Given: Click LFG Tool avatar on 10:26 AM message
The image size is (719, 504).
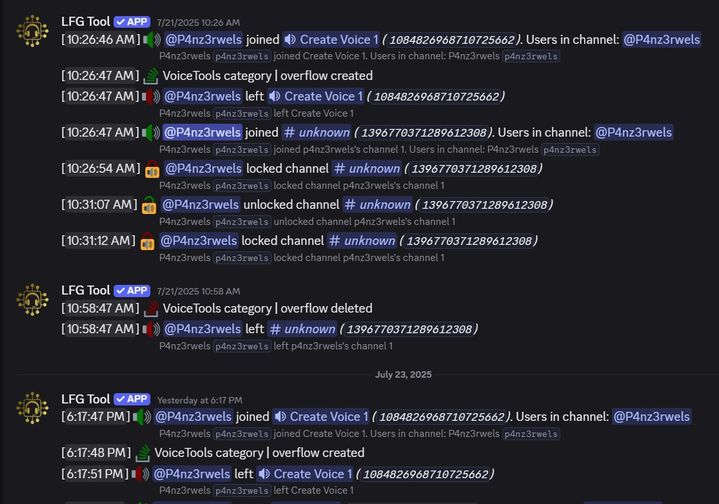Looking at the screenshot, I should 33,31.
